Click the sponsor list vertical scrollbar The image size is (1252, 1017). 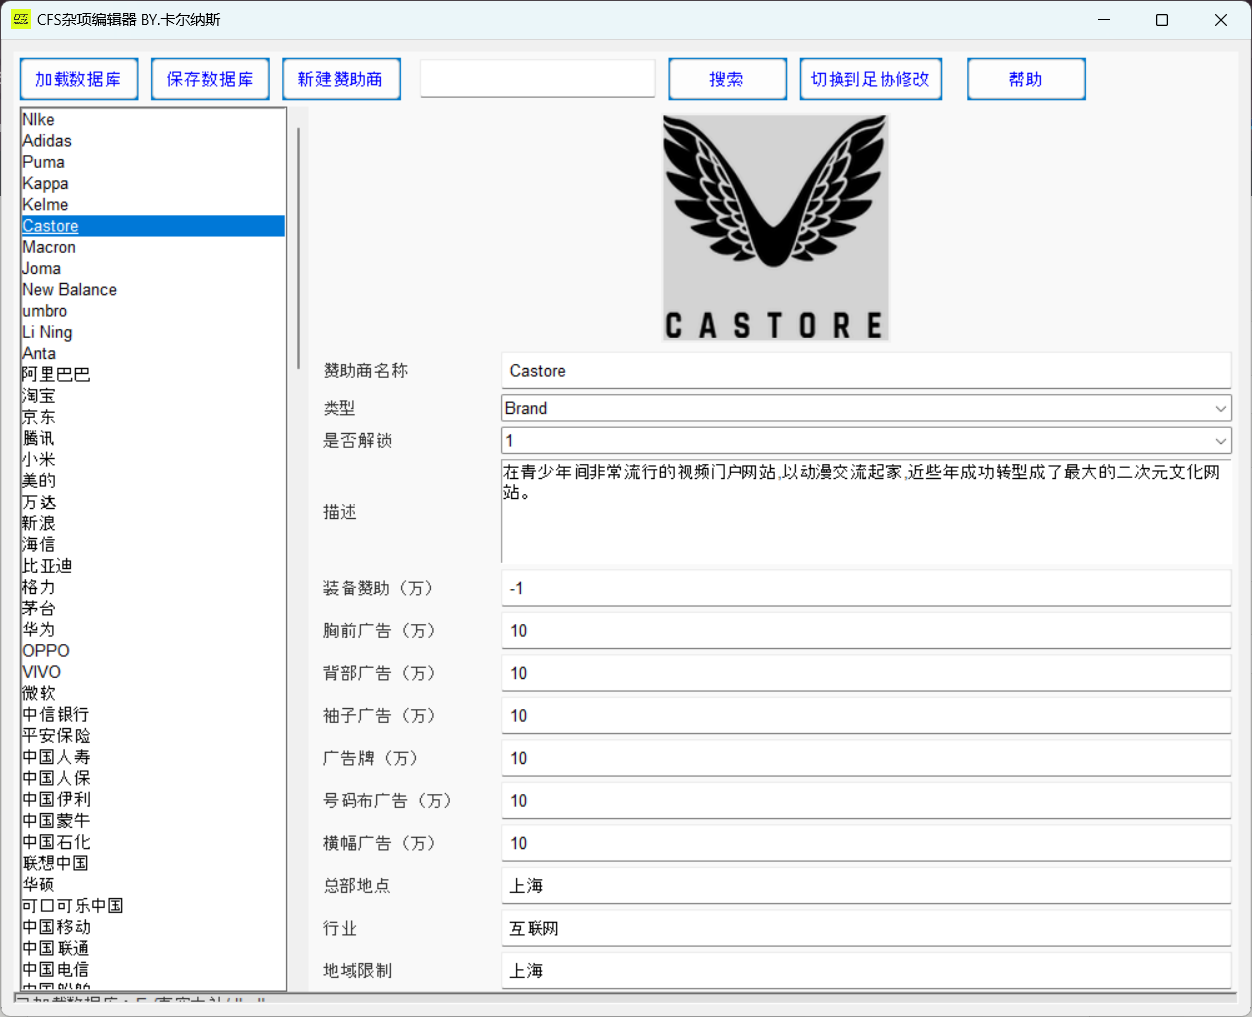[x=298, y=248]
